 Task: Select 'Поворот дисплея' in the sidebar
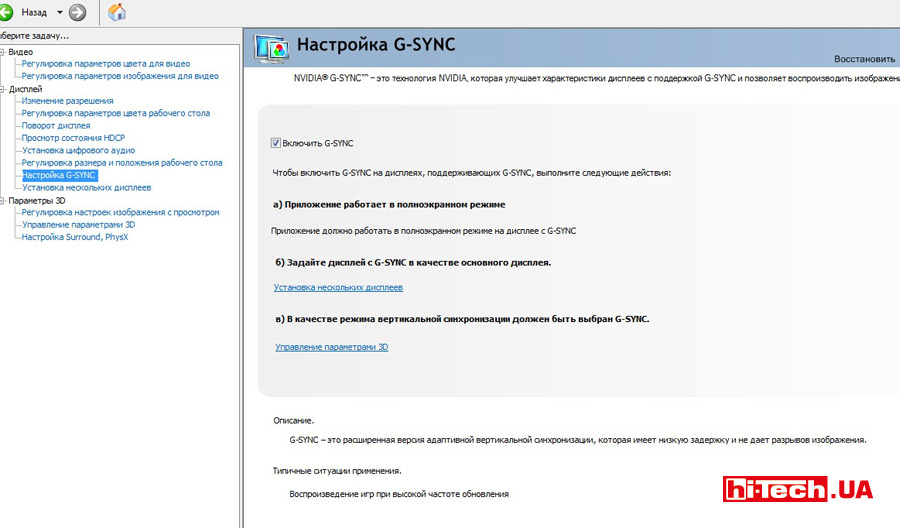[56, 126]
